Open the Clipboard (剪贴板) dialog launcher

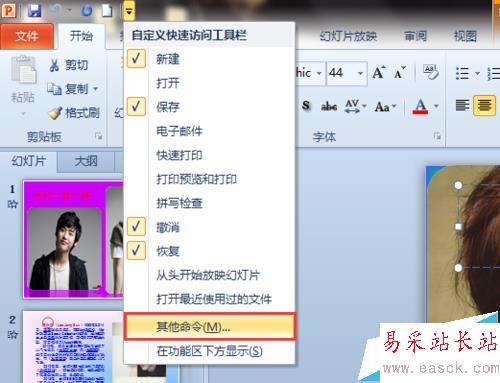point(98,136)
